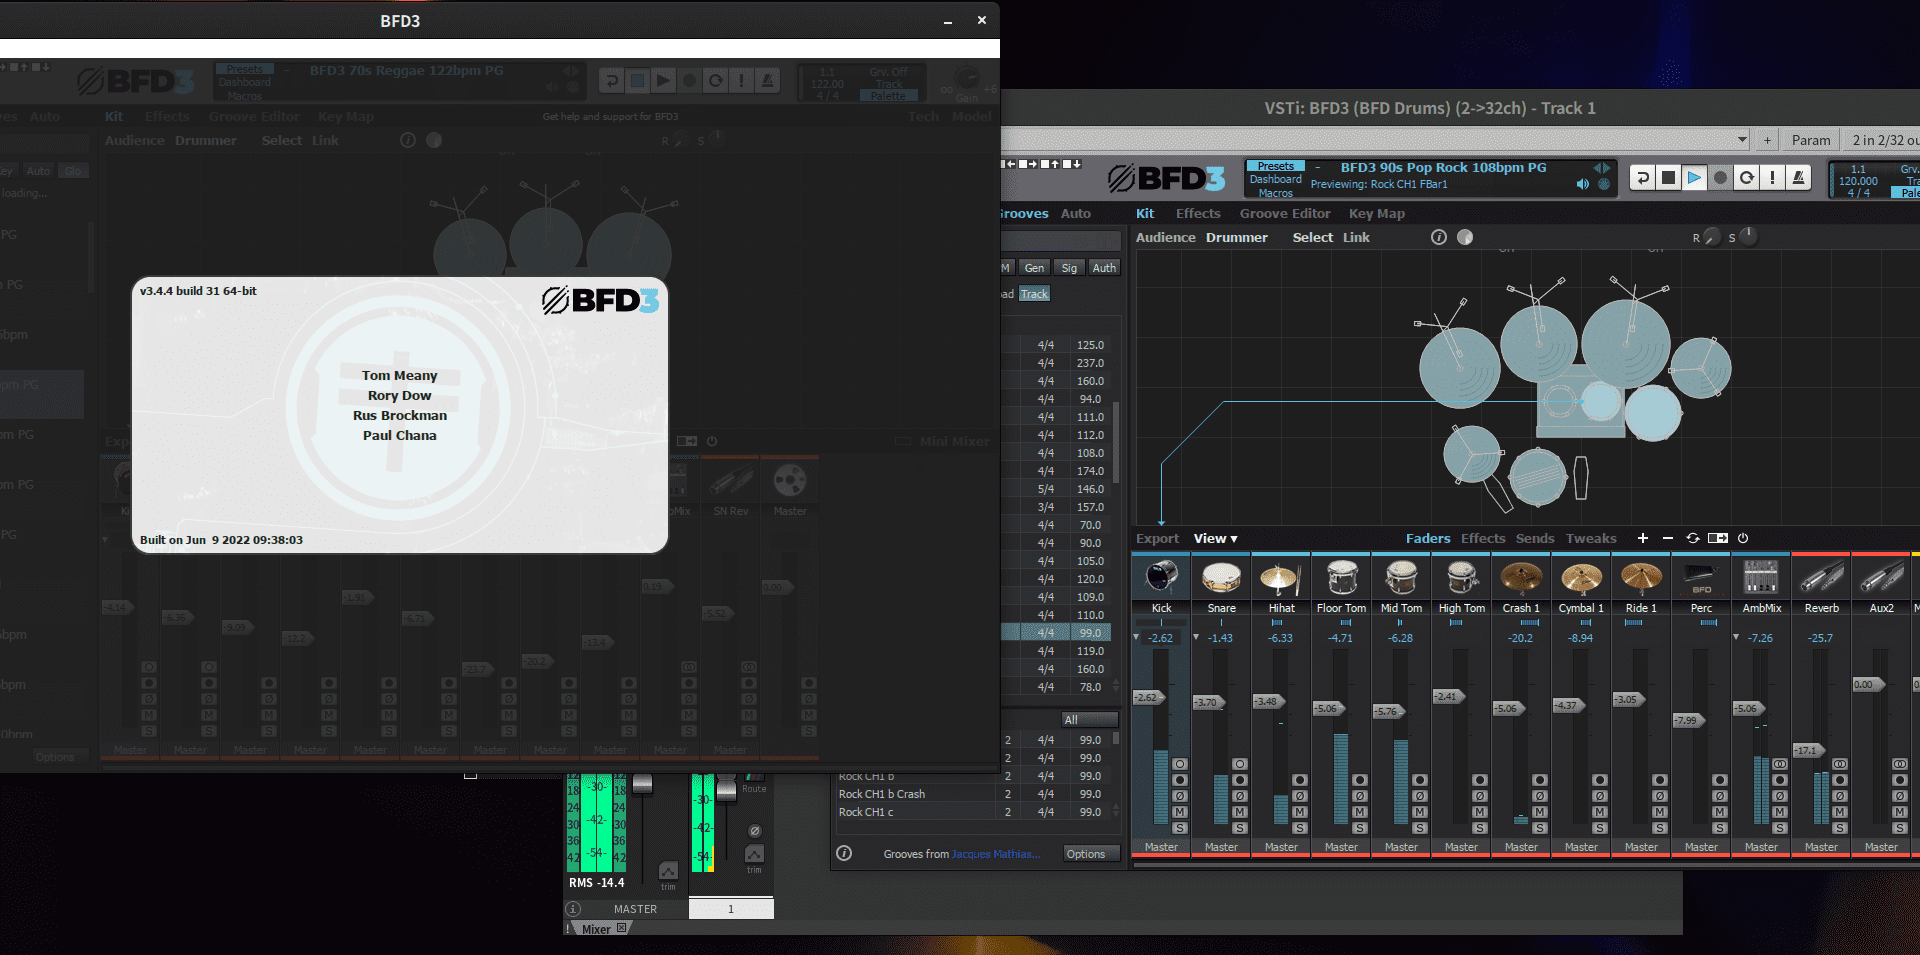The width and height of the screenshot is (1920, 955).
Task: Click the record button in BFD3 transport
Action: coord(1720,178)
